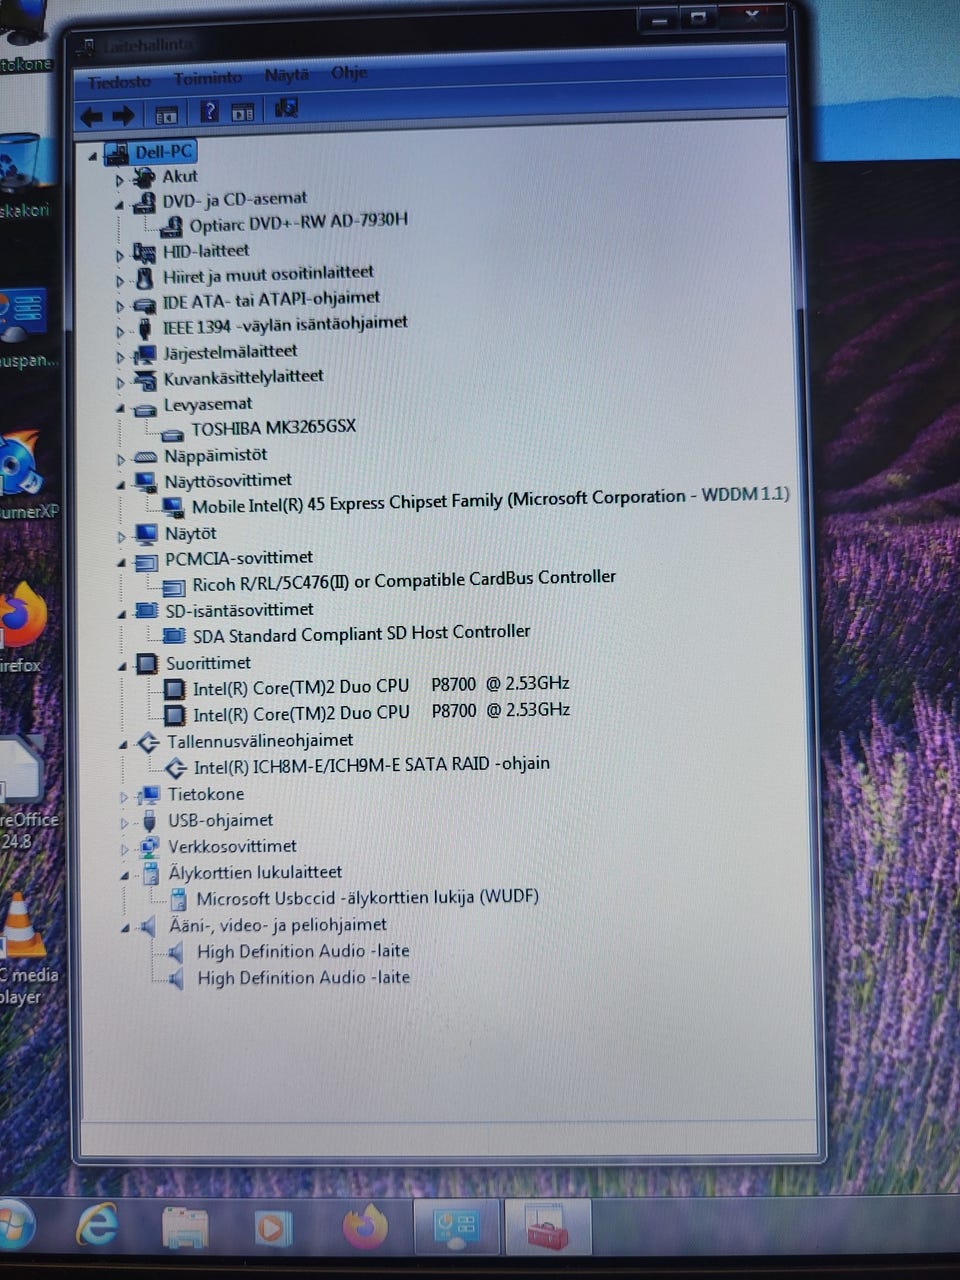The height and width of the screenshot is (1280, 960).
Task: Select Ricoh R/RL/5C476(II) CardBus Controller
Action: tap(404, 581)
